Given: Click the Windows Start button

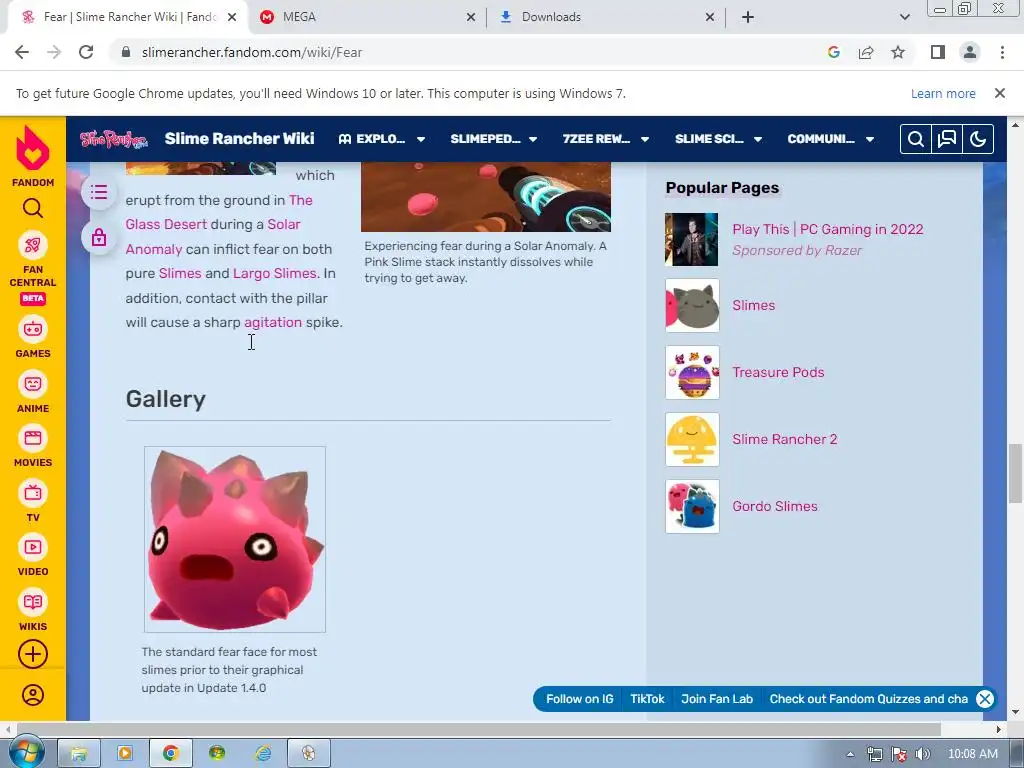Looking at the screenshot, I should point(27,754).
